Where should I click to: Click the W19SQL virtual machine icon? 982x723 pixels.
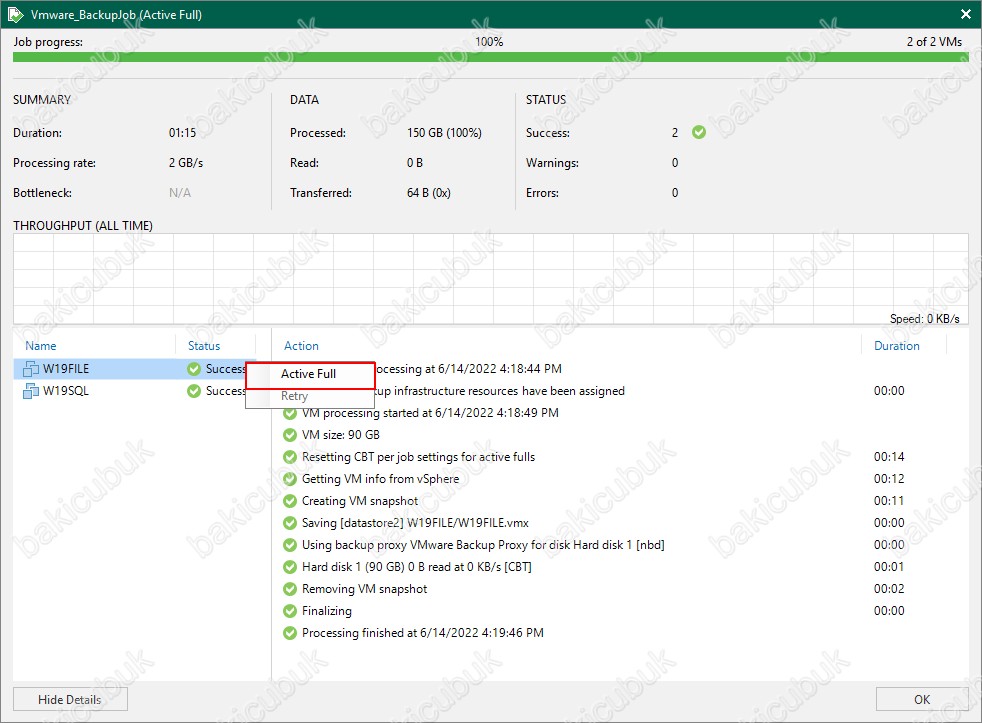pos(31,391)
